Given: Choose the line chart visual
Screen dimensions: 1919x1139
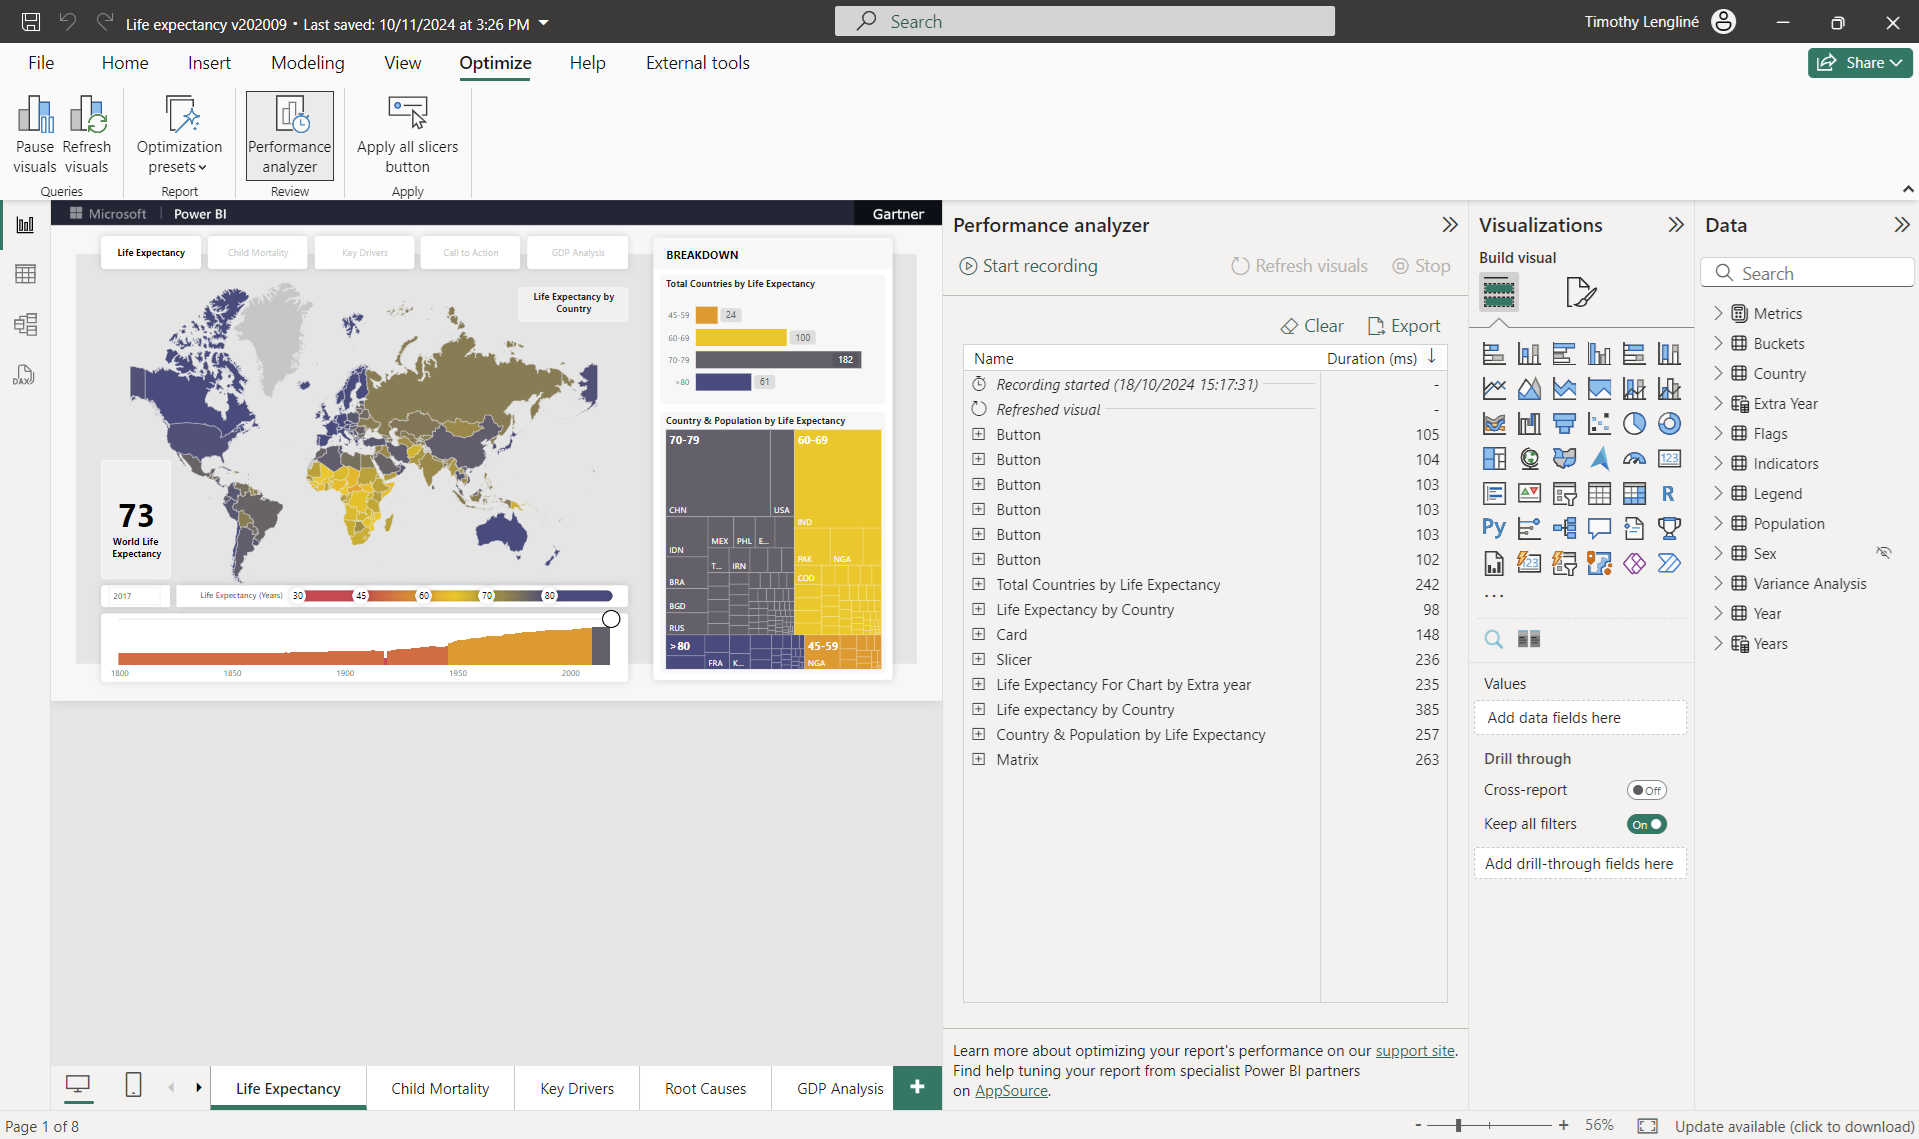Looking at the screenshot, I should [1494, 389].
